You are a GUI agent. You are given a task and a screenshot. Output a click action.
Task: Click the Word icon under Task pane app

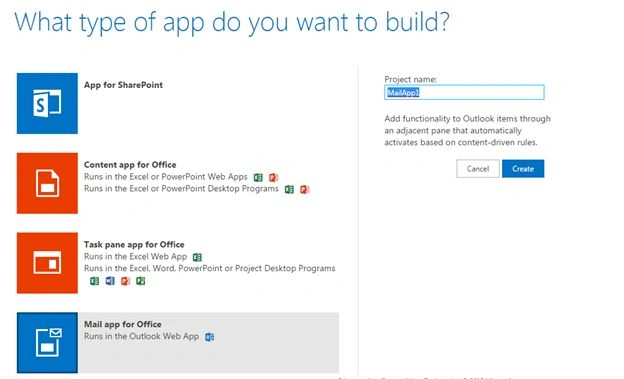coord(110,281)
